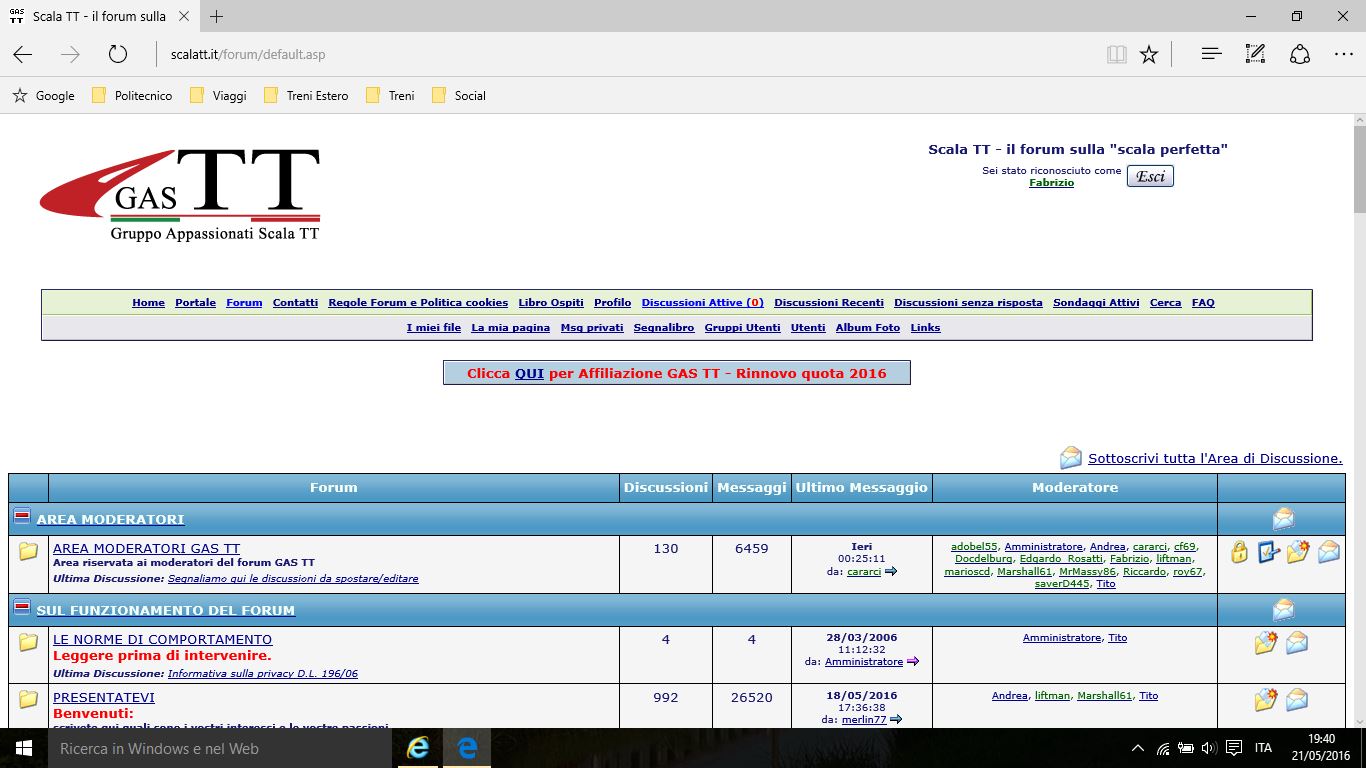
Task: Click lock icon for AREA MODERATORI GAS TT
Action: (x=1239, y=552)
